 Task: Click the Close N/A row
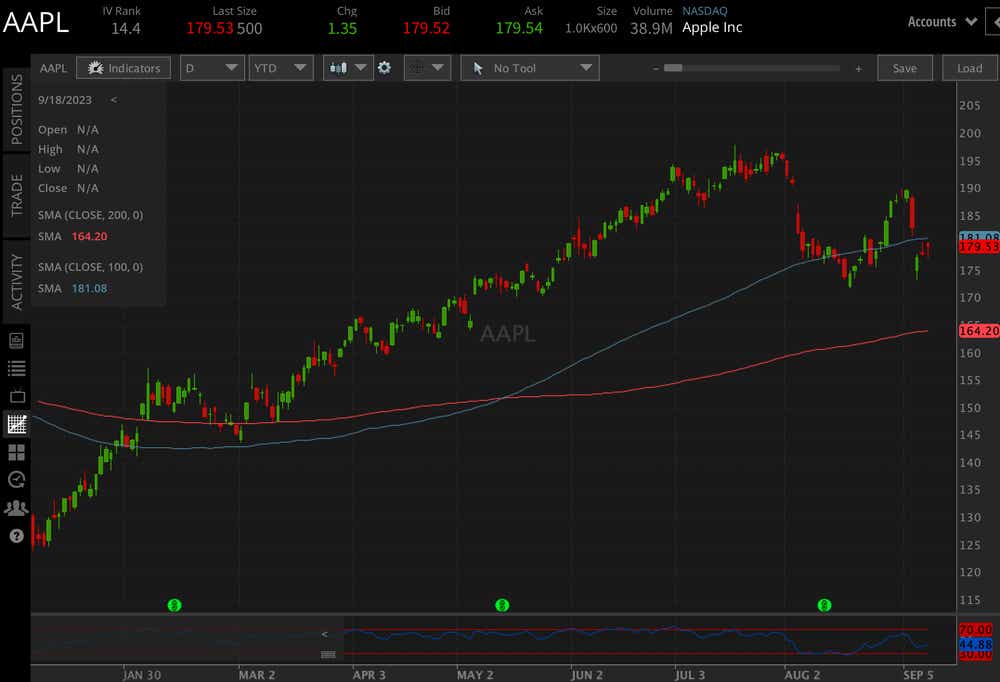click(x=68, y=188)
